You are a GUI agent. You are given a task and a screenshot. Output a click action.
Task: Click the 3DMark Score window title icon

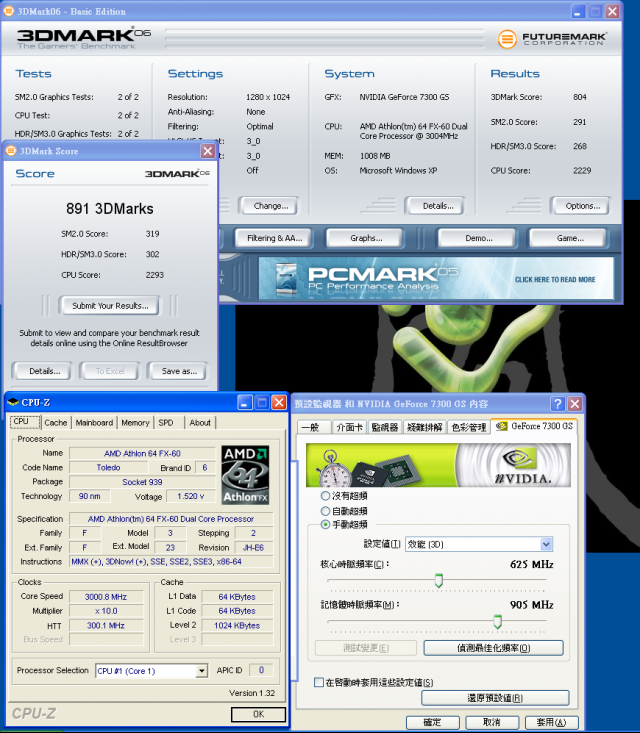pos(11,151)
